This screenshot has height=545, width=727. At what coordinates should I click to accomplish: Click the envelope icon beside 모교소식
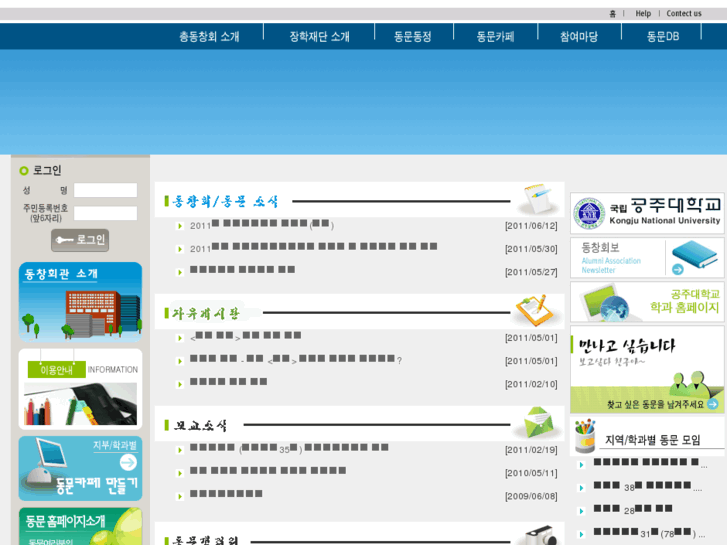(538, 422)
